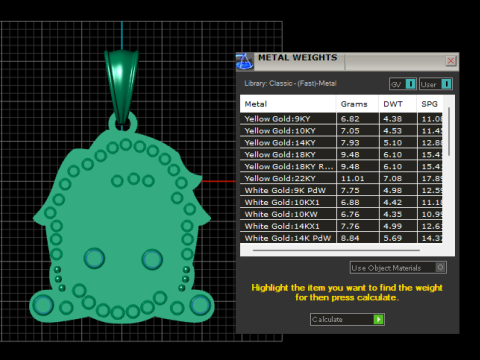Click the DWT column header
The height and width of the screenshot is (360, 480).
tap(397, 104)
